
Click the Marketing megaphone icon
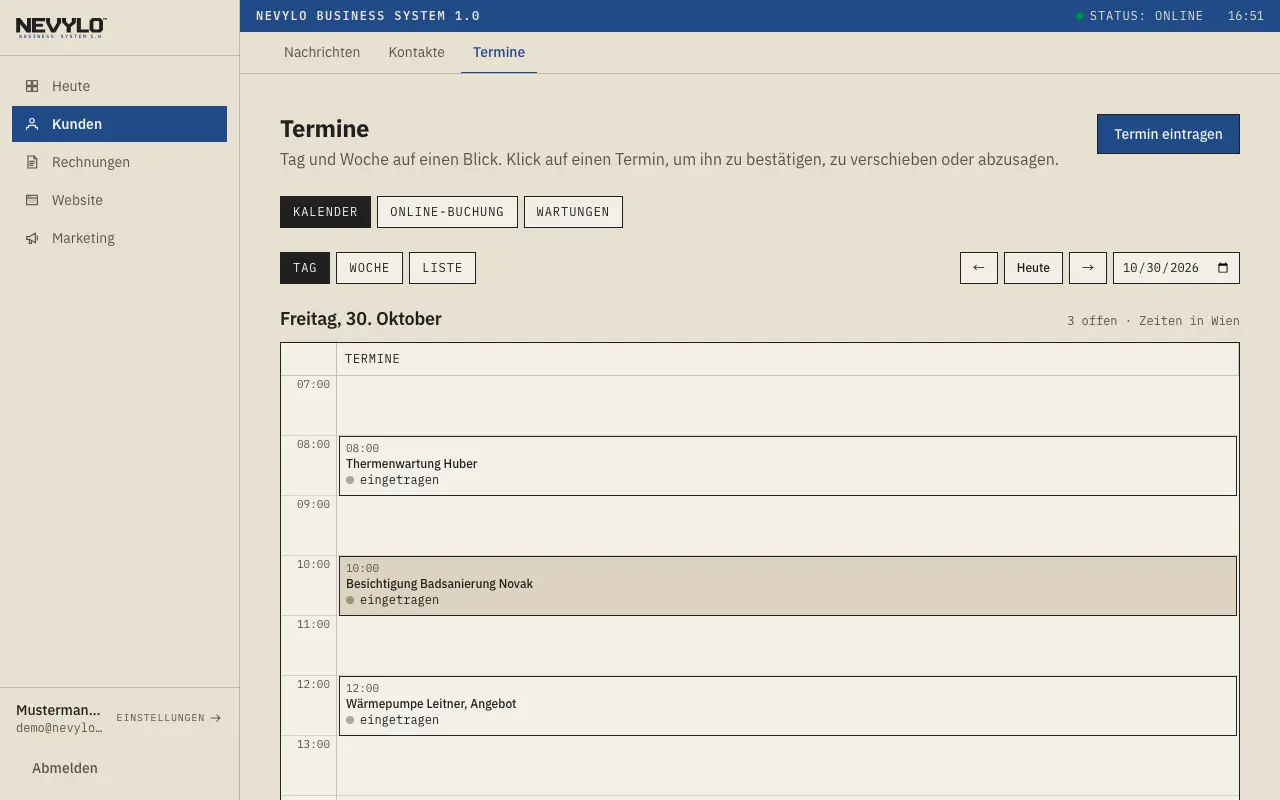click(32, 238)
